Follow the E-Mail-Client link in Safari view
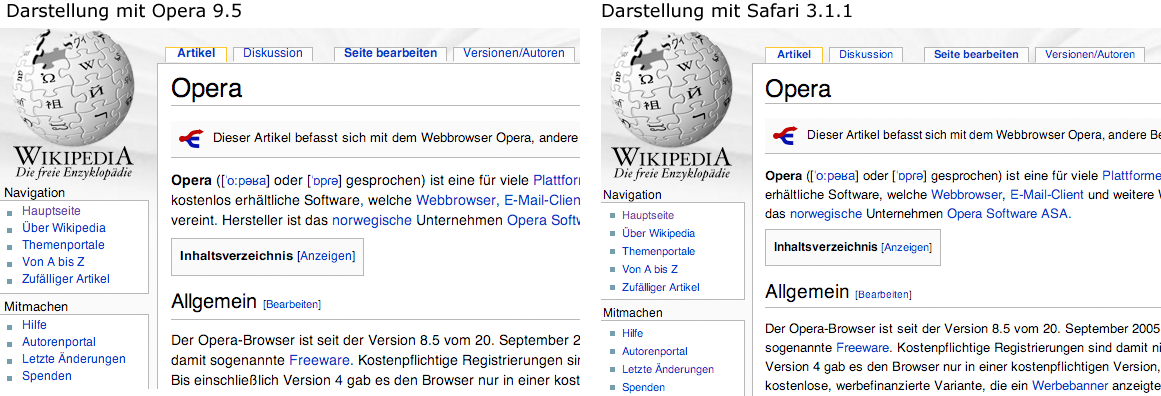Viewport: 1161px width, 396px height. (1046, 195)
